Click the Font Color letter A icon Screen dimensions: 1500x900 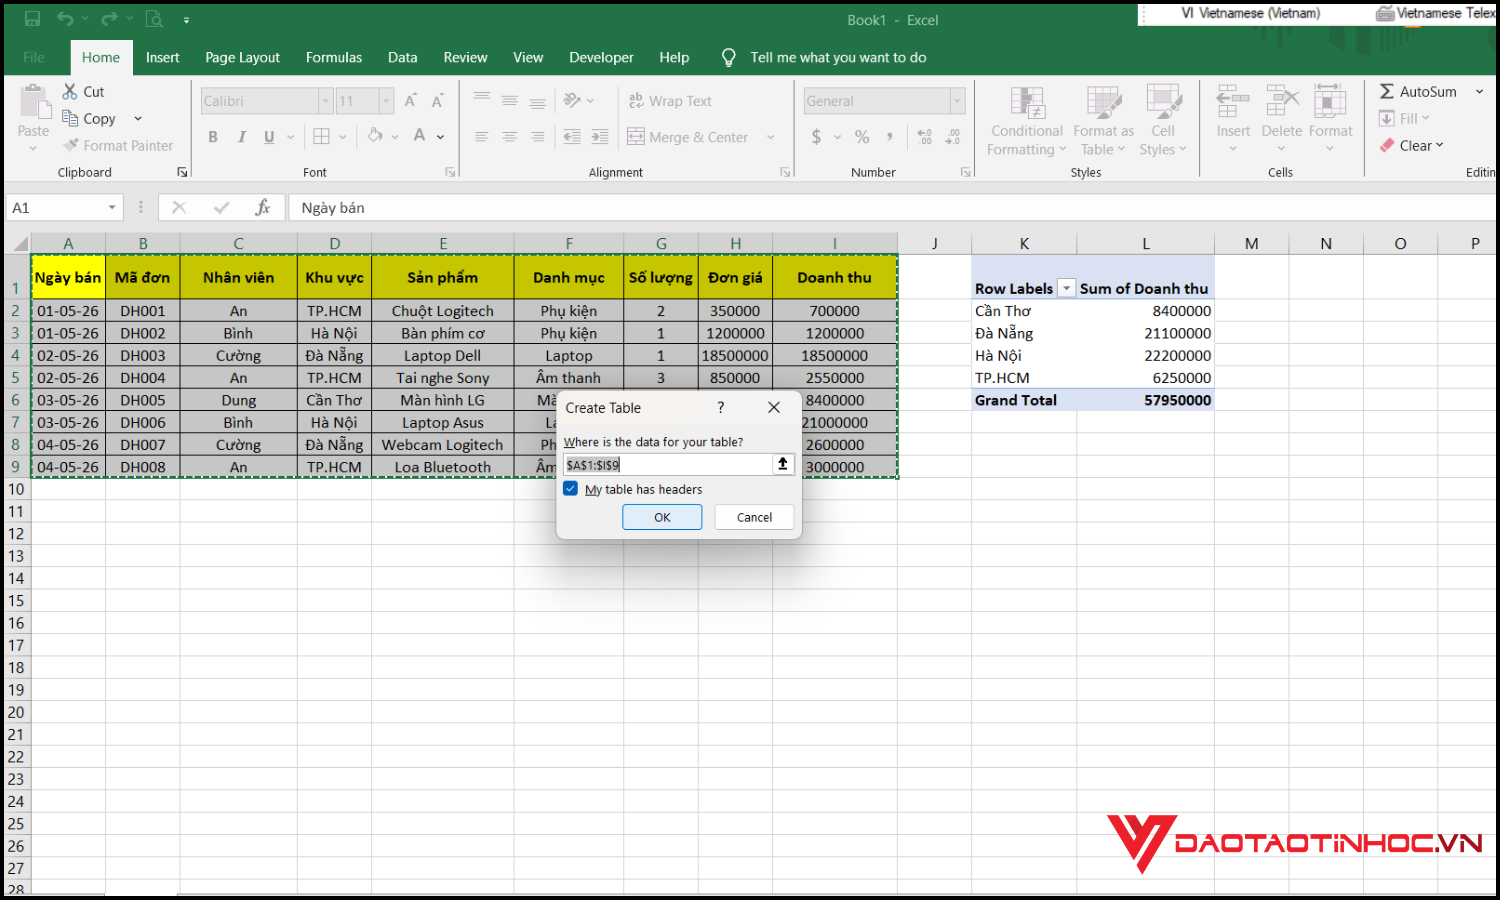click(x=419, y=136)
